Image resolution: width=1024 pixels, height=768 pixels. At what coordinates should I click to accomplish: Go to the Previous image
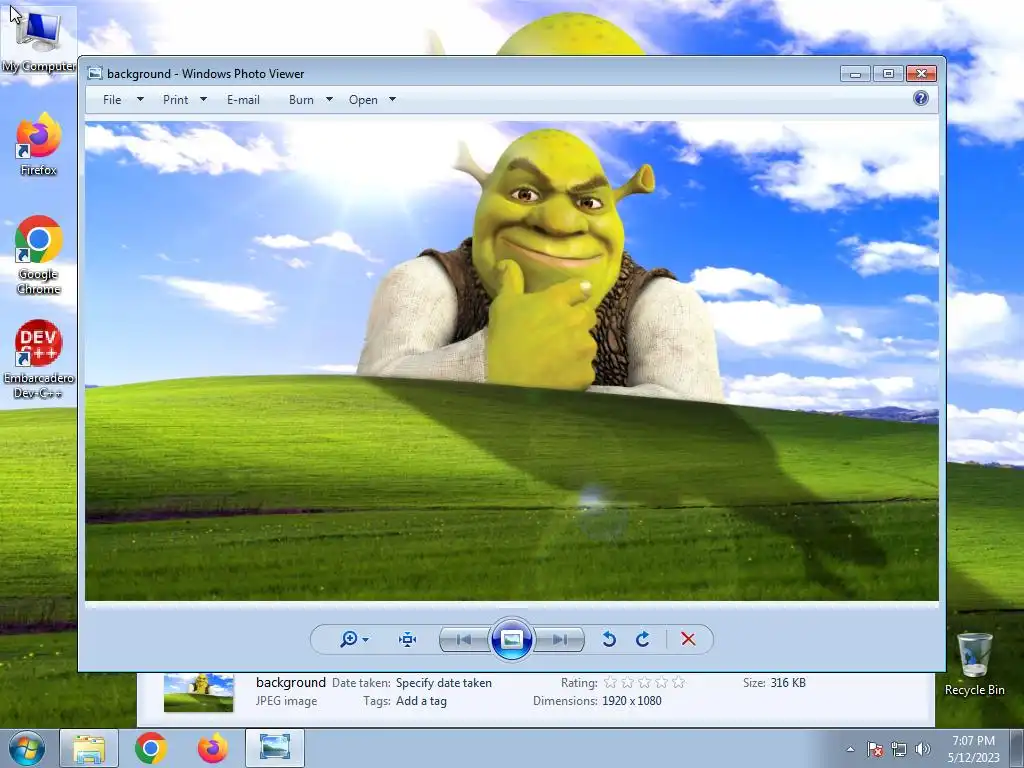(464, 639)
